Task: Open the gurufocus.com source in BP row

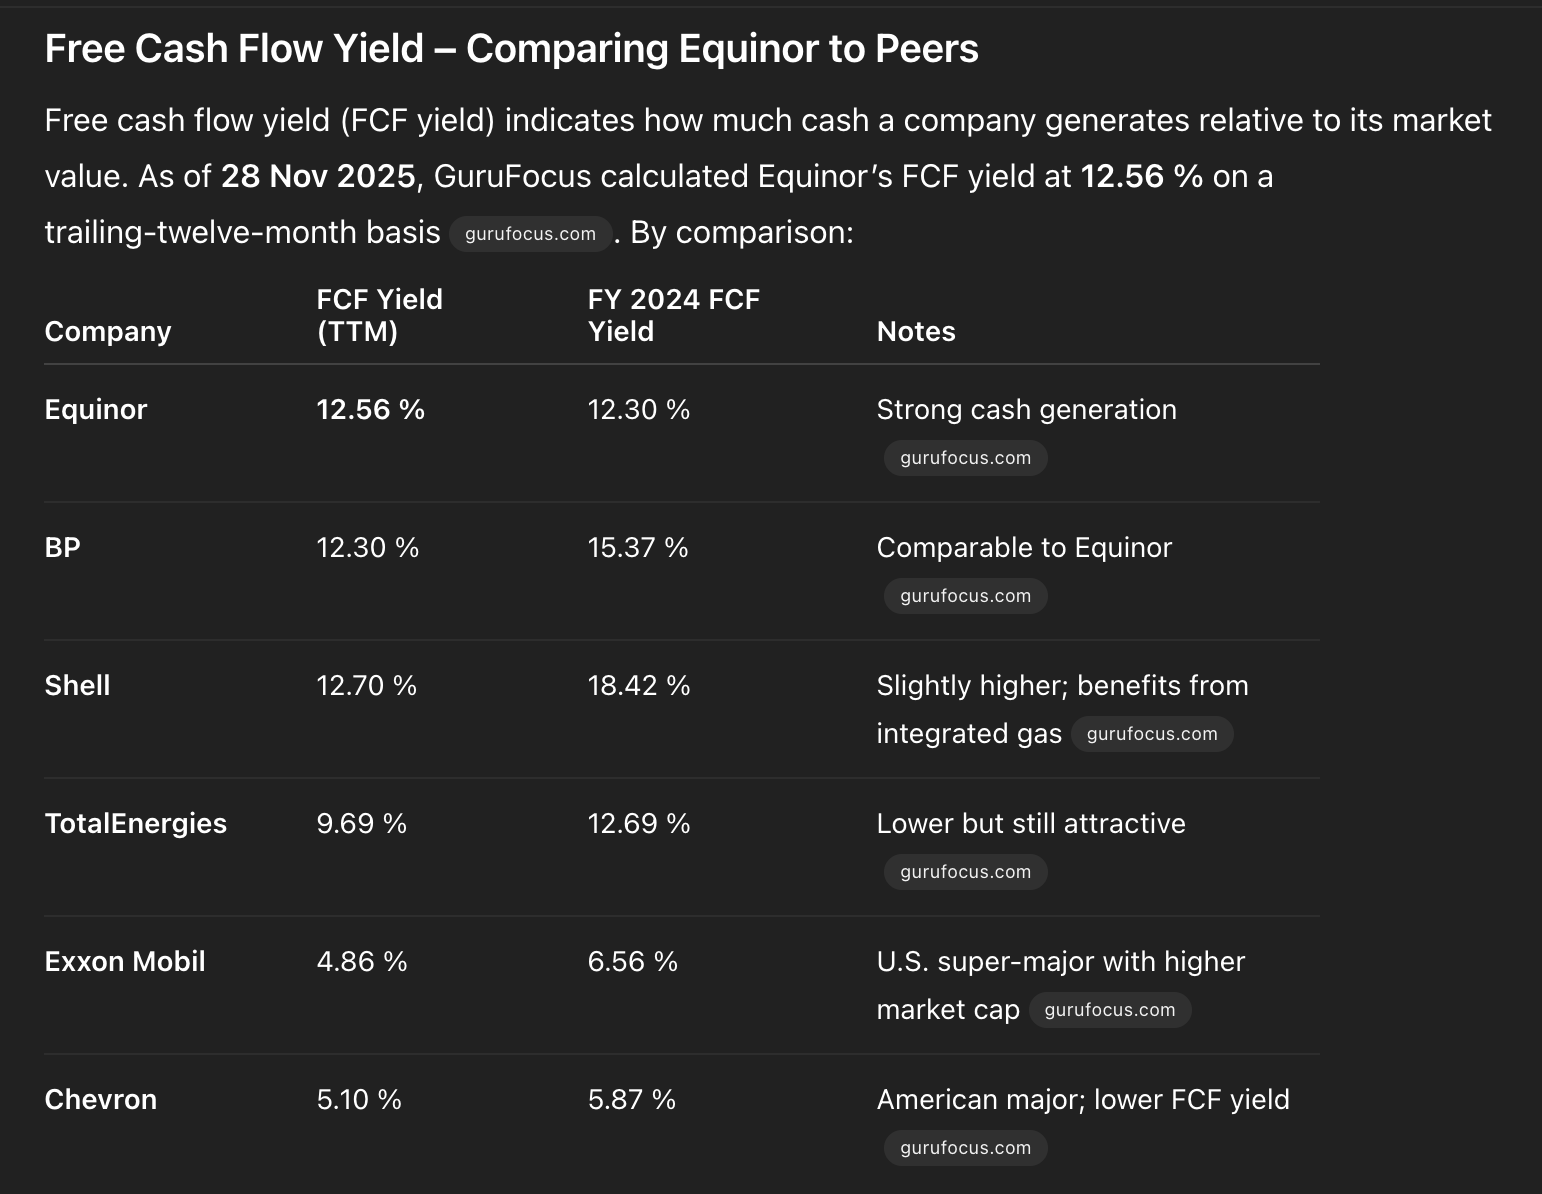Action: coord(965,596)
